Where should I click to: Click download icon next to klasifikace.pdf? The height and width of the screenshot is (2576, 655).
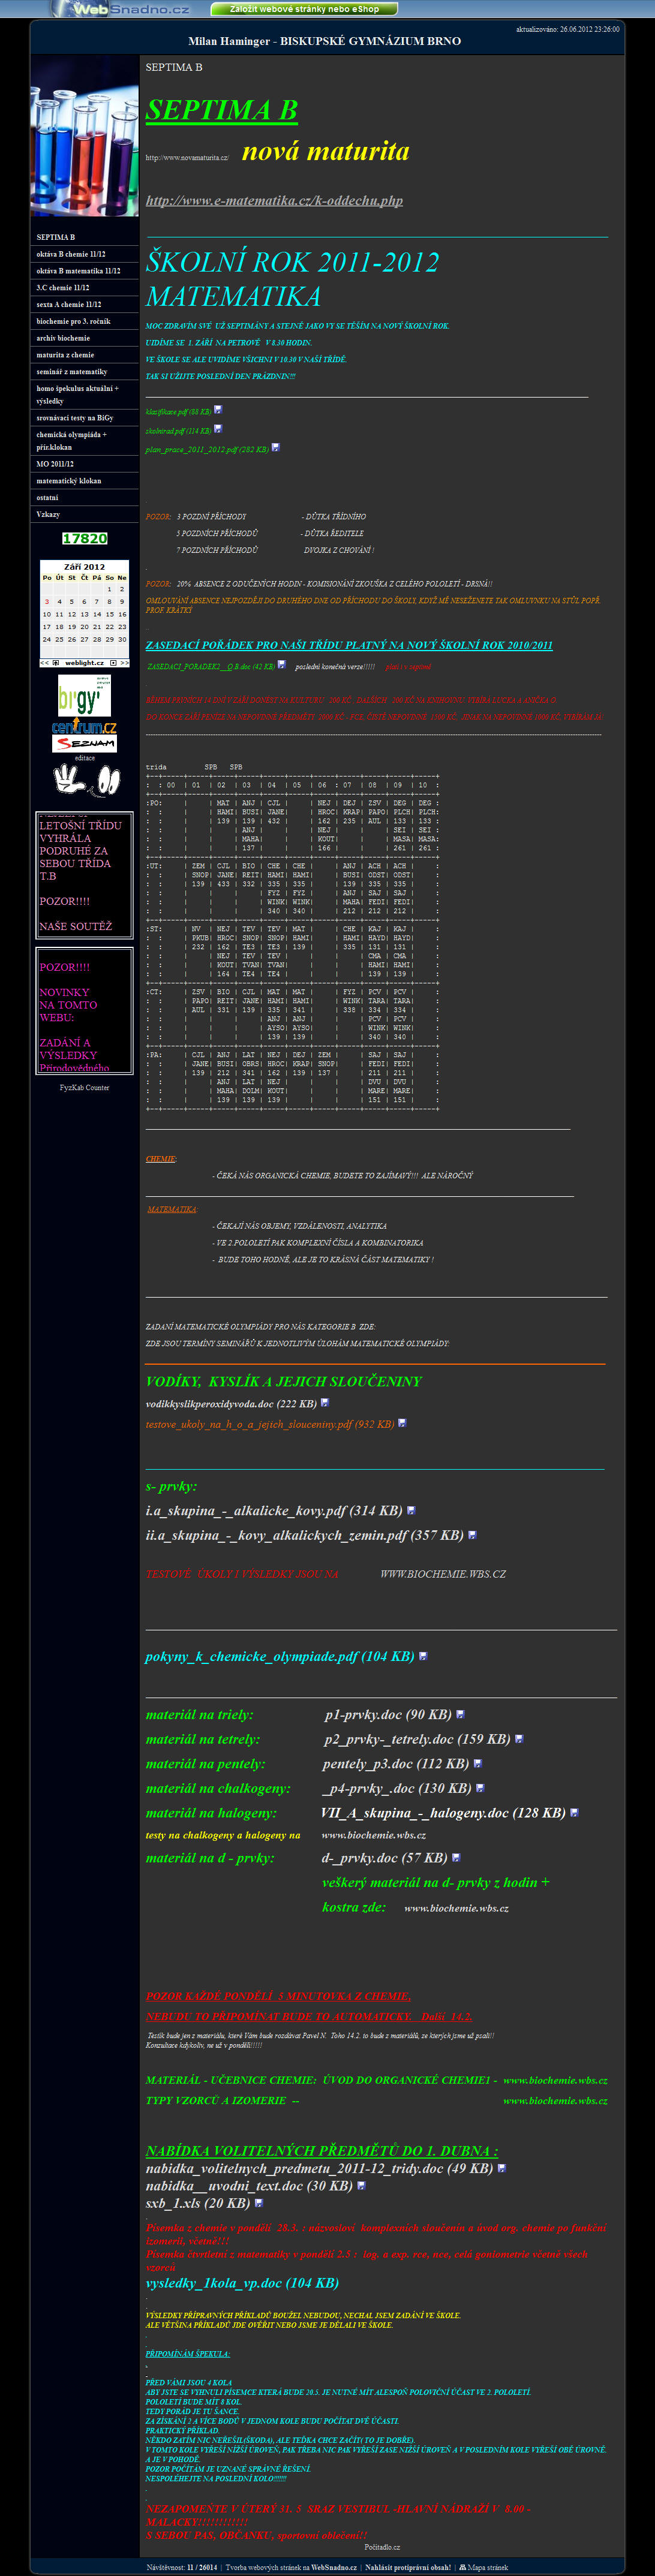tap(218, 409)
